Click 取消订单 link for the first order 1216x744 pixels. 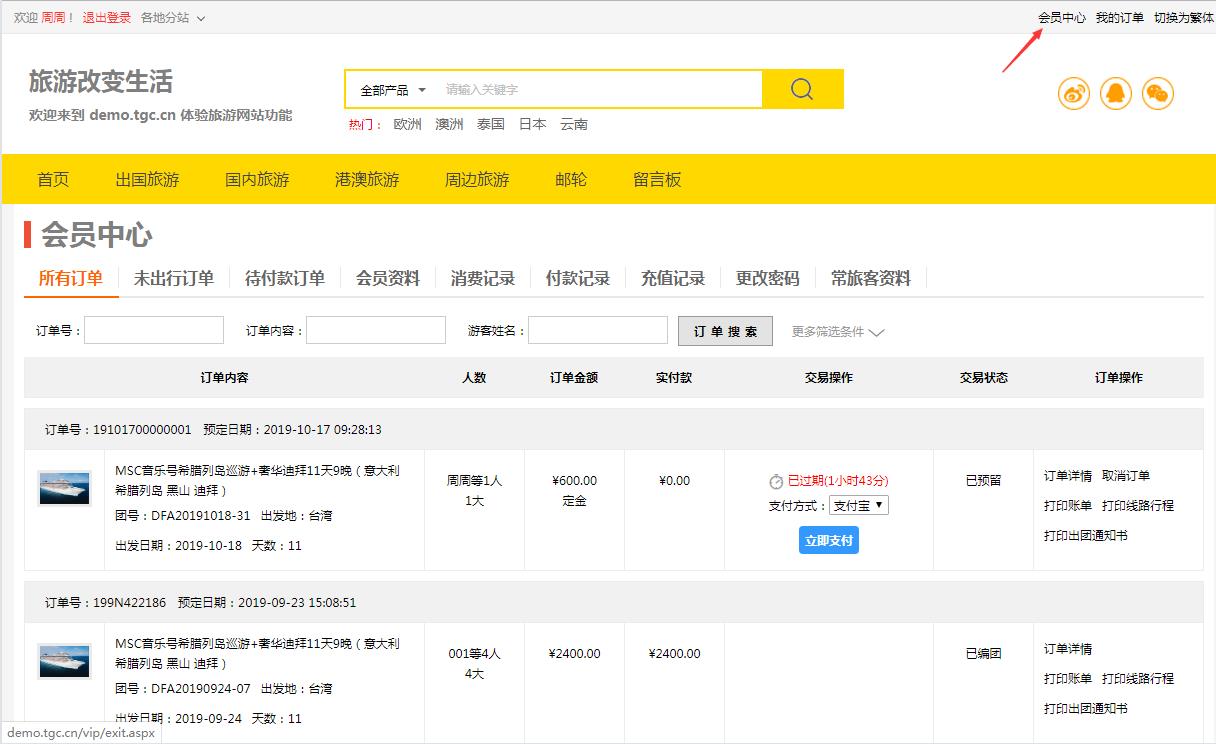1126,476
